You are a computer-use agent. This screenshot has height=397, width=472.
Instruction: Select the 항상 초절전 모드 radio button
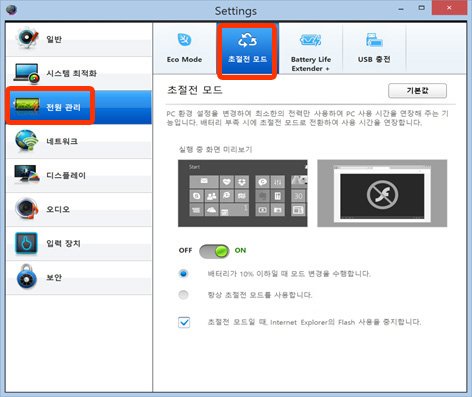coord(183,295)
